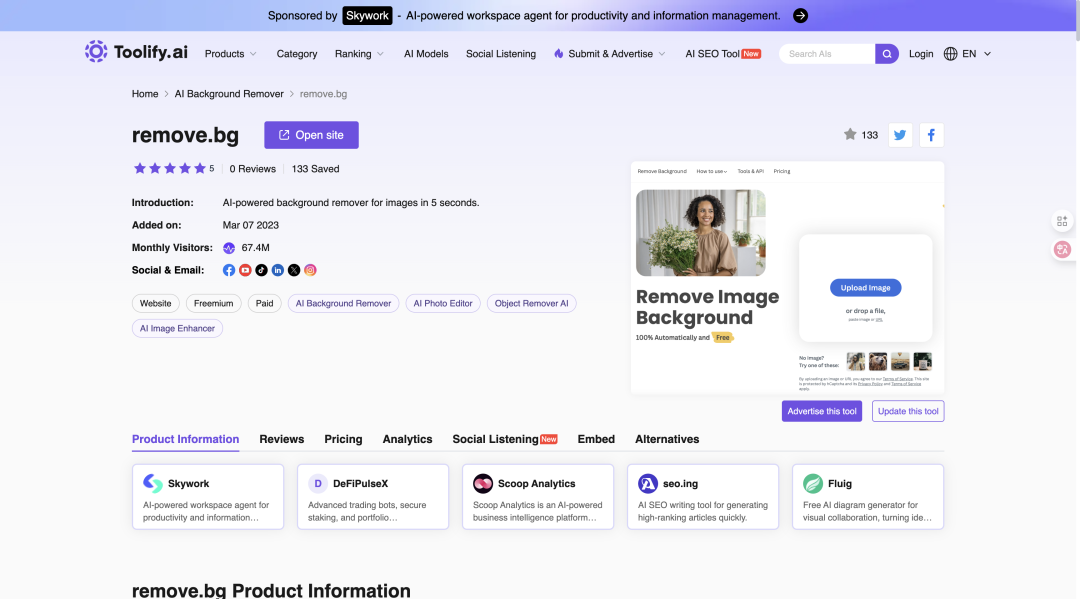Open remove.bg X social icon

point(294,270)
